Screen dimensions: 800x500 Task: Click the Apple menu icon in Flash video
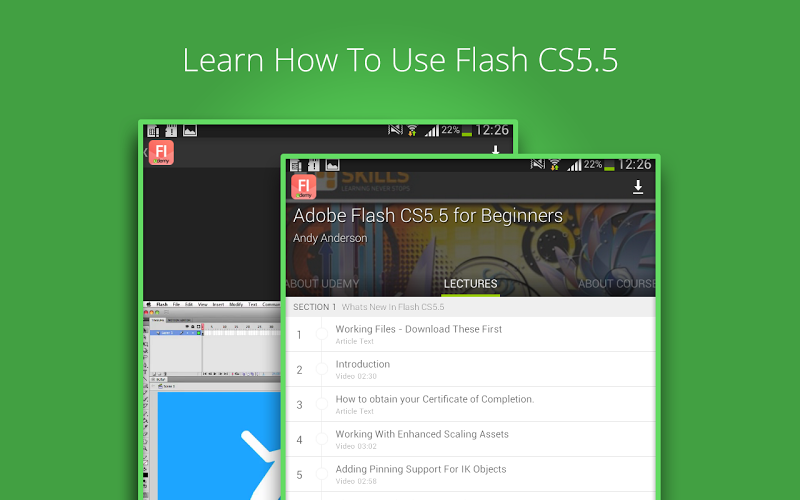click(148, 304)
